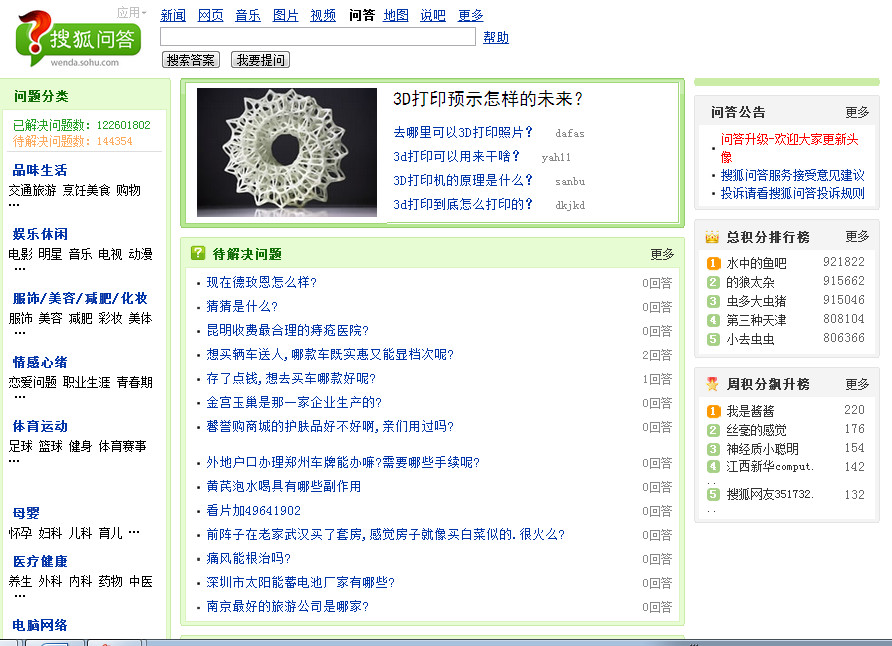Focus the question search input field

click(318, 36)
